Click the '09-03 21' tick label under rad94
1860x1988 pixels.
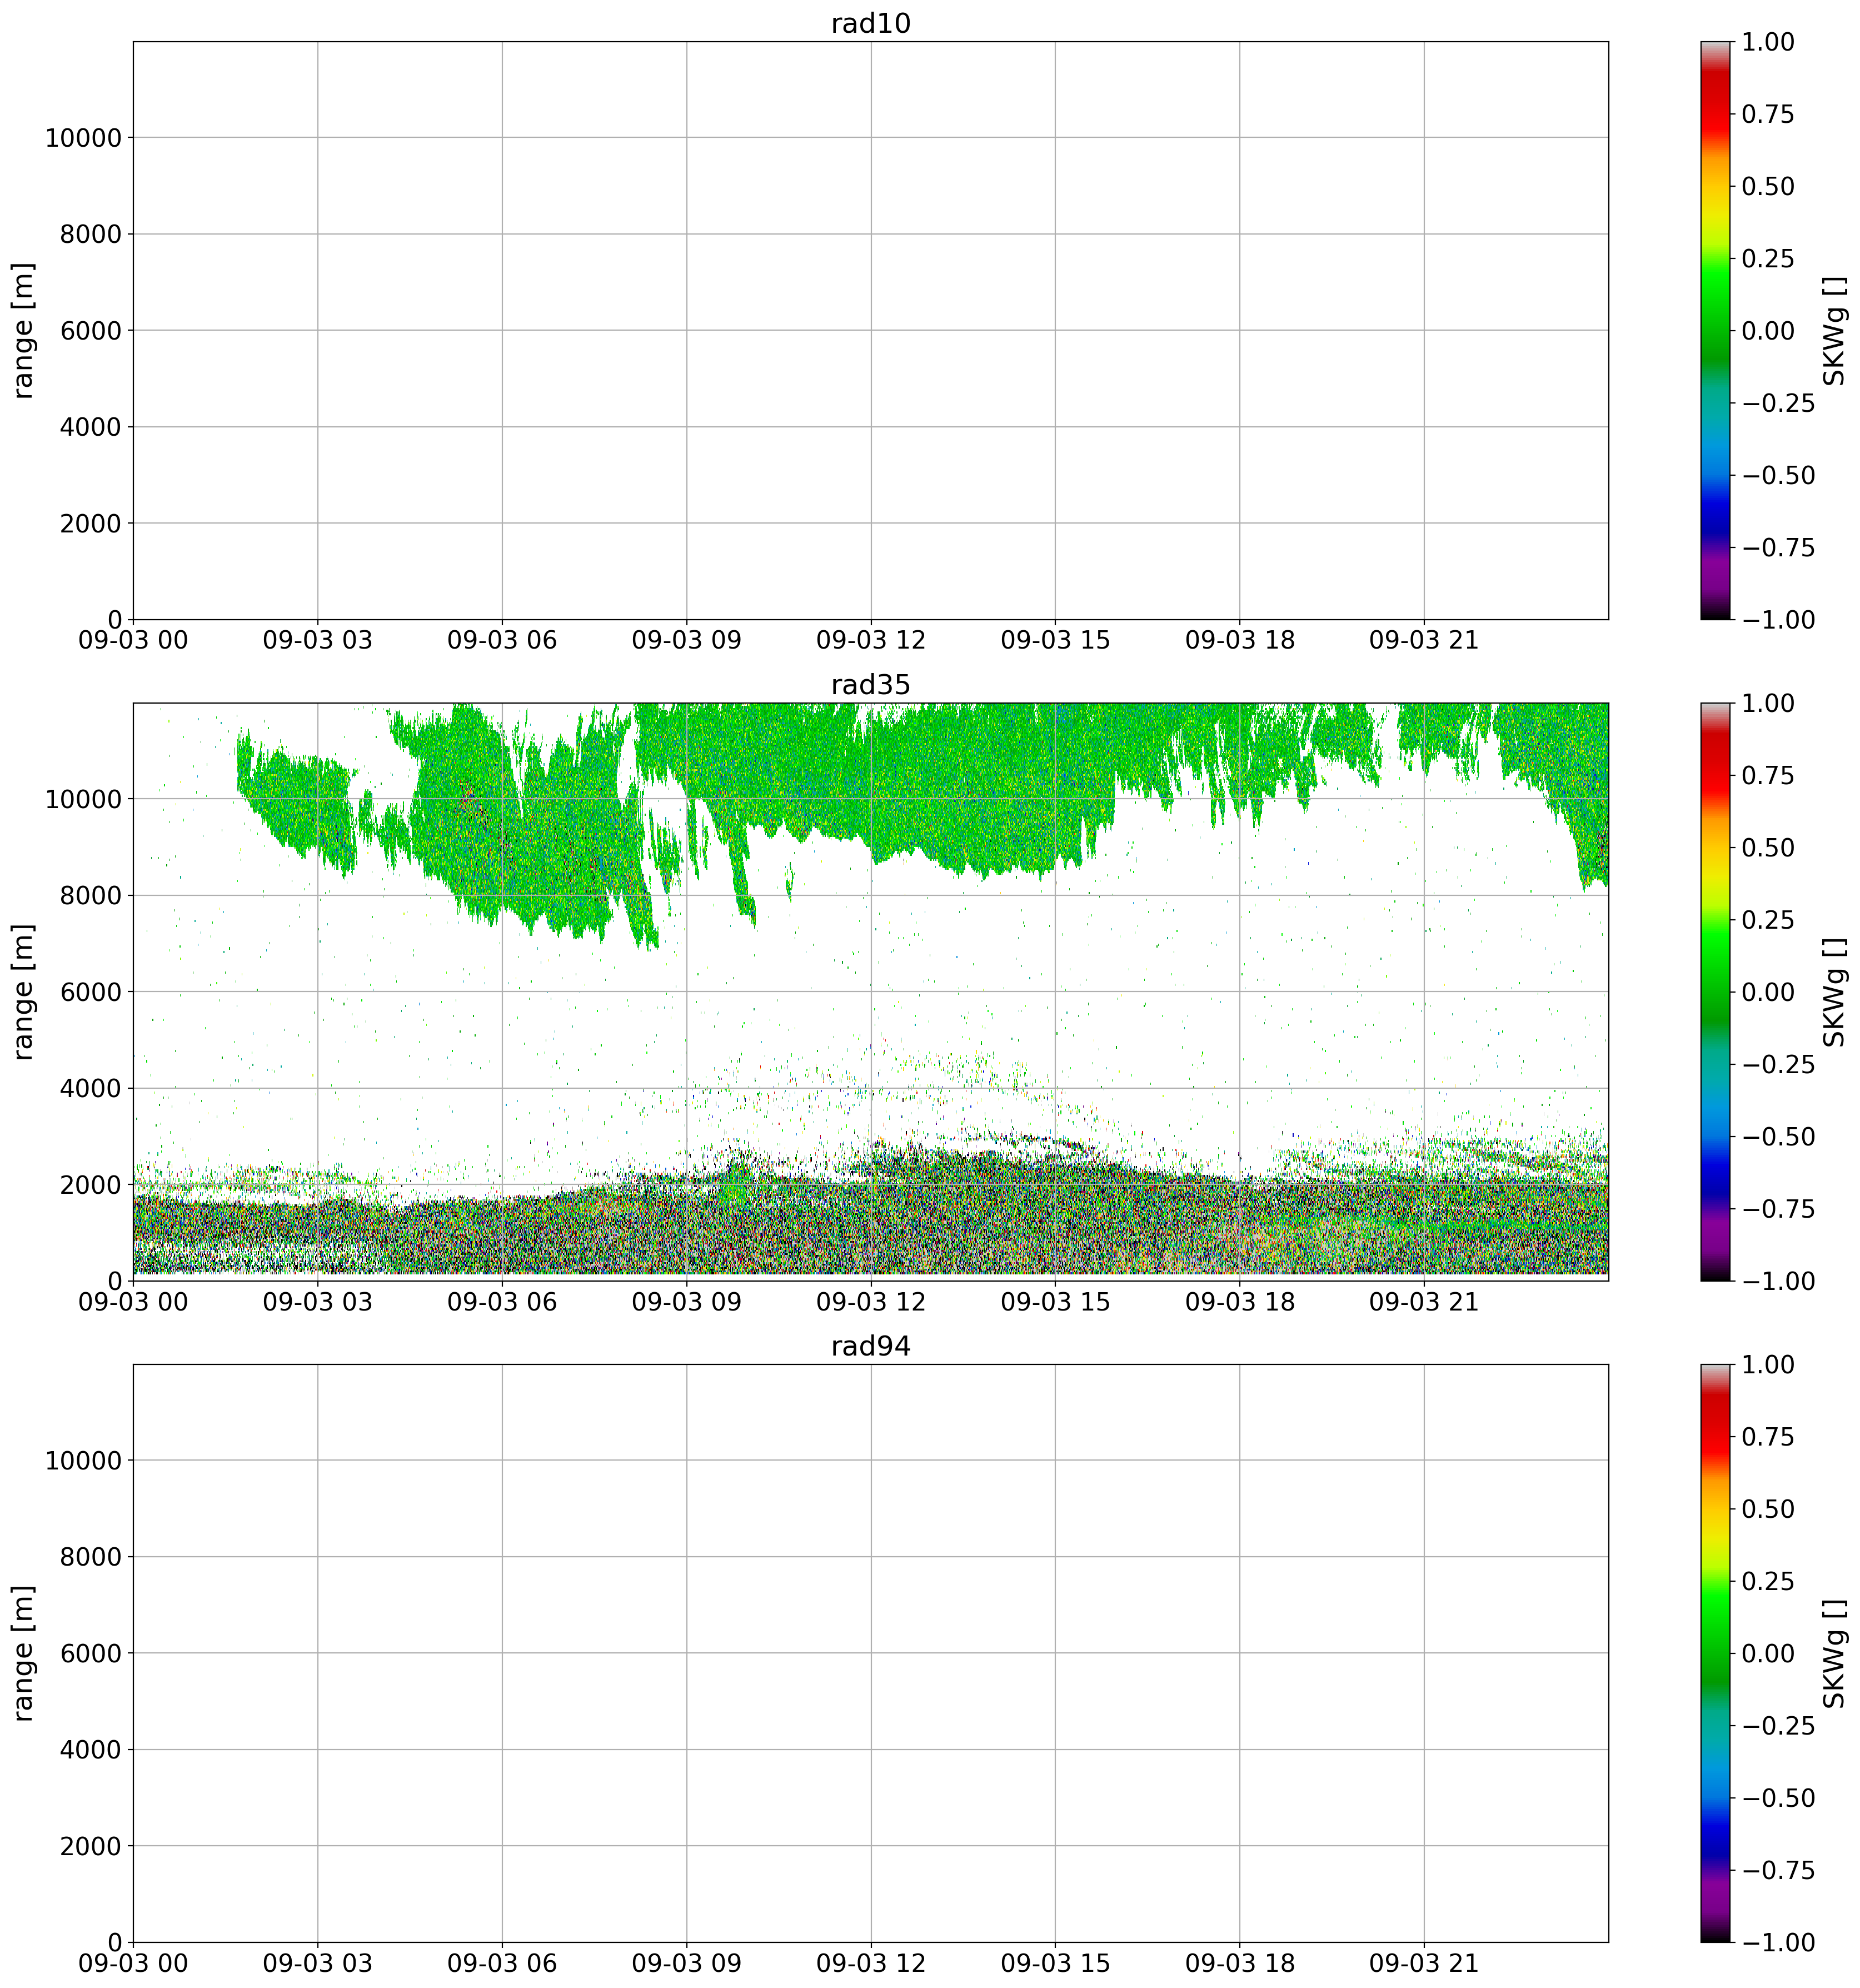point(1423,1964)
